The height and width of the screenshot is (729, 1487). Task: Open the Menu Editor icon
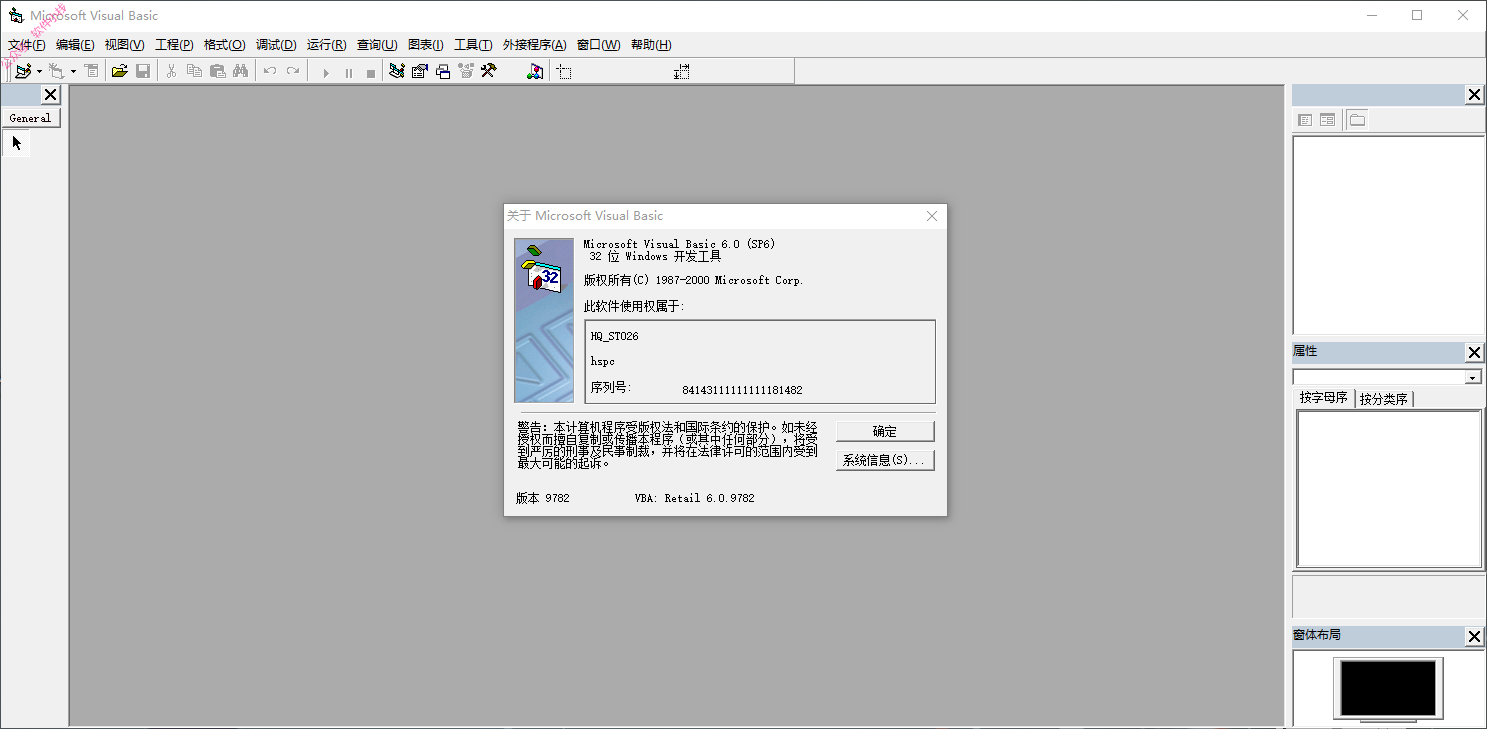[91, 71]
